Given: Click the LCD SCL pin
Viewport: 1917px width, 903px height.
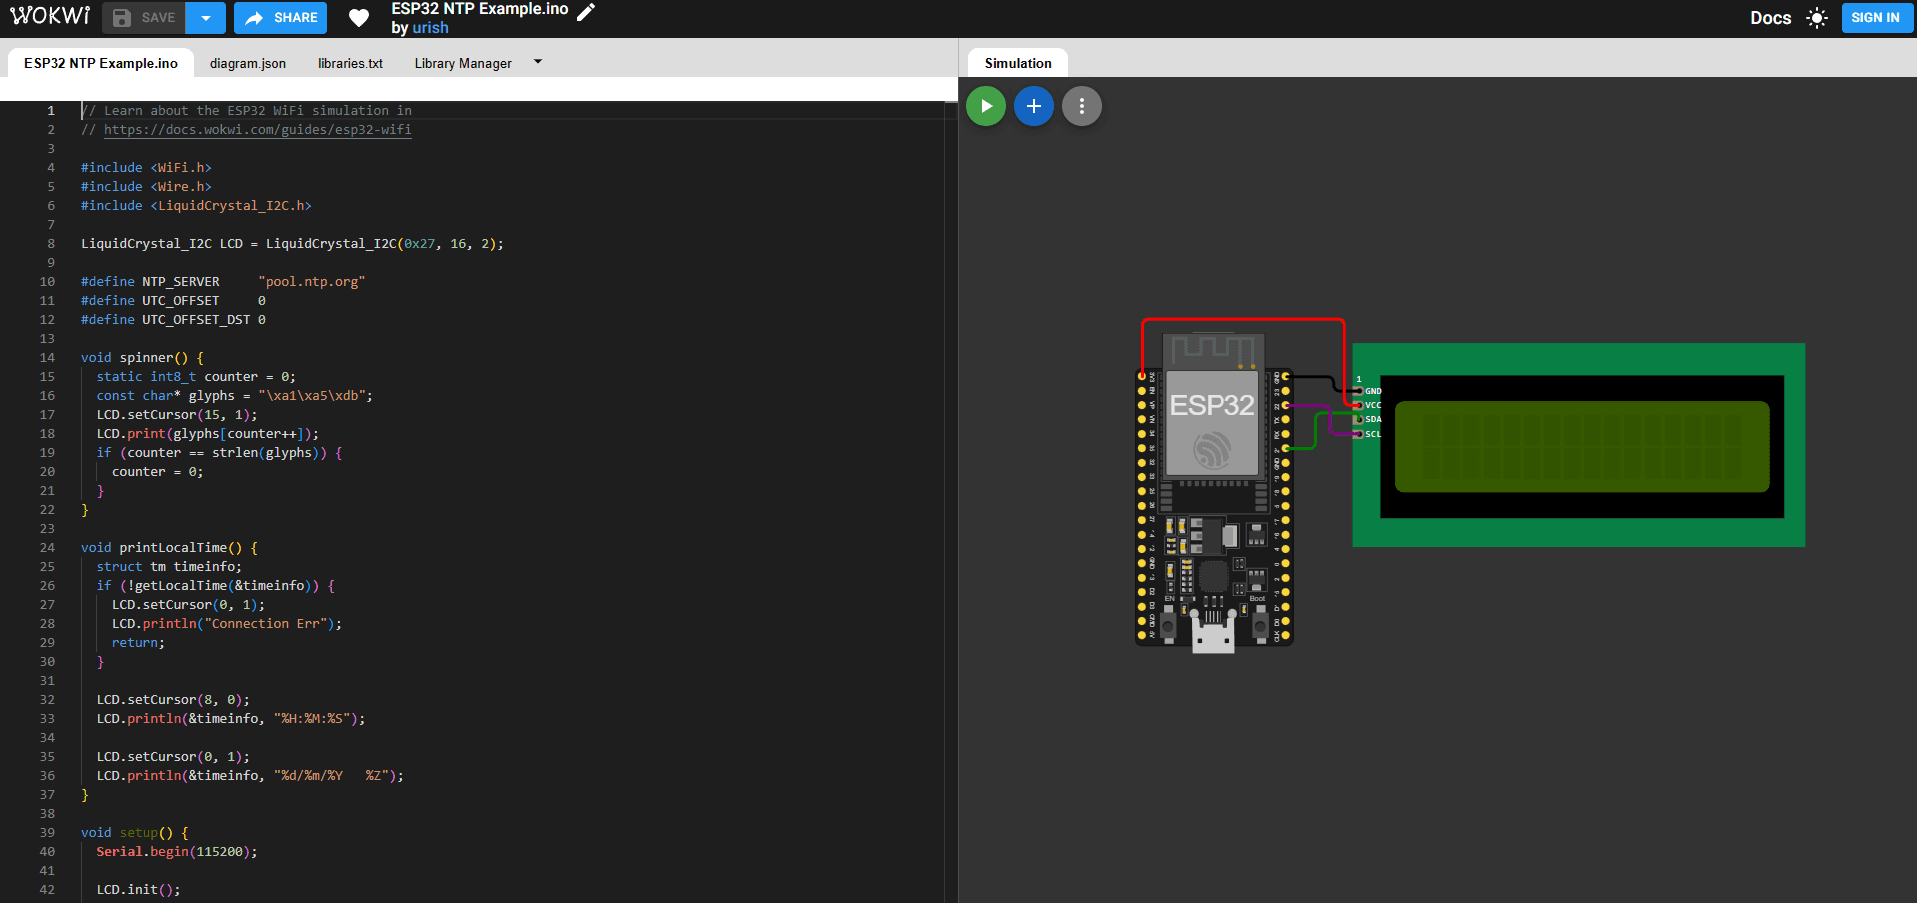Looking at the screenshot, I should point(1358,434).
